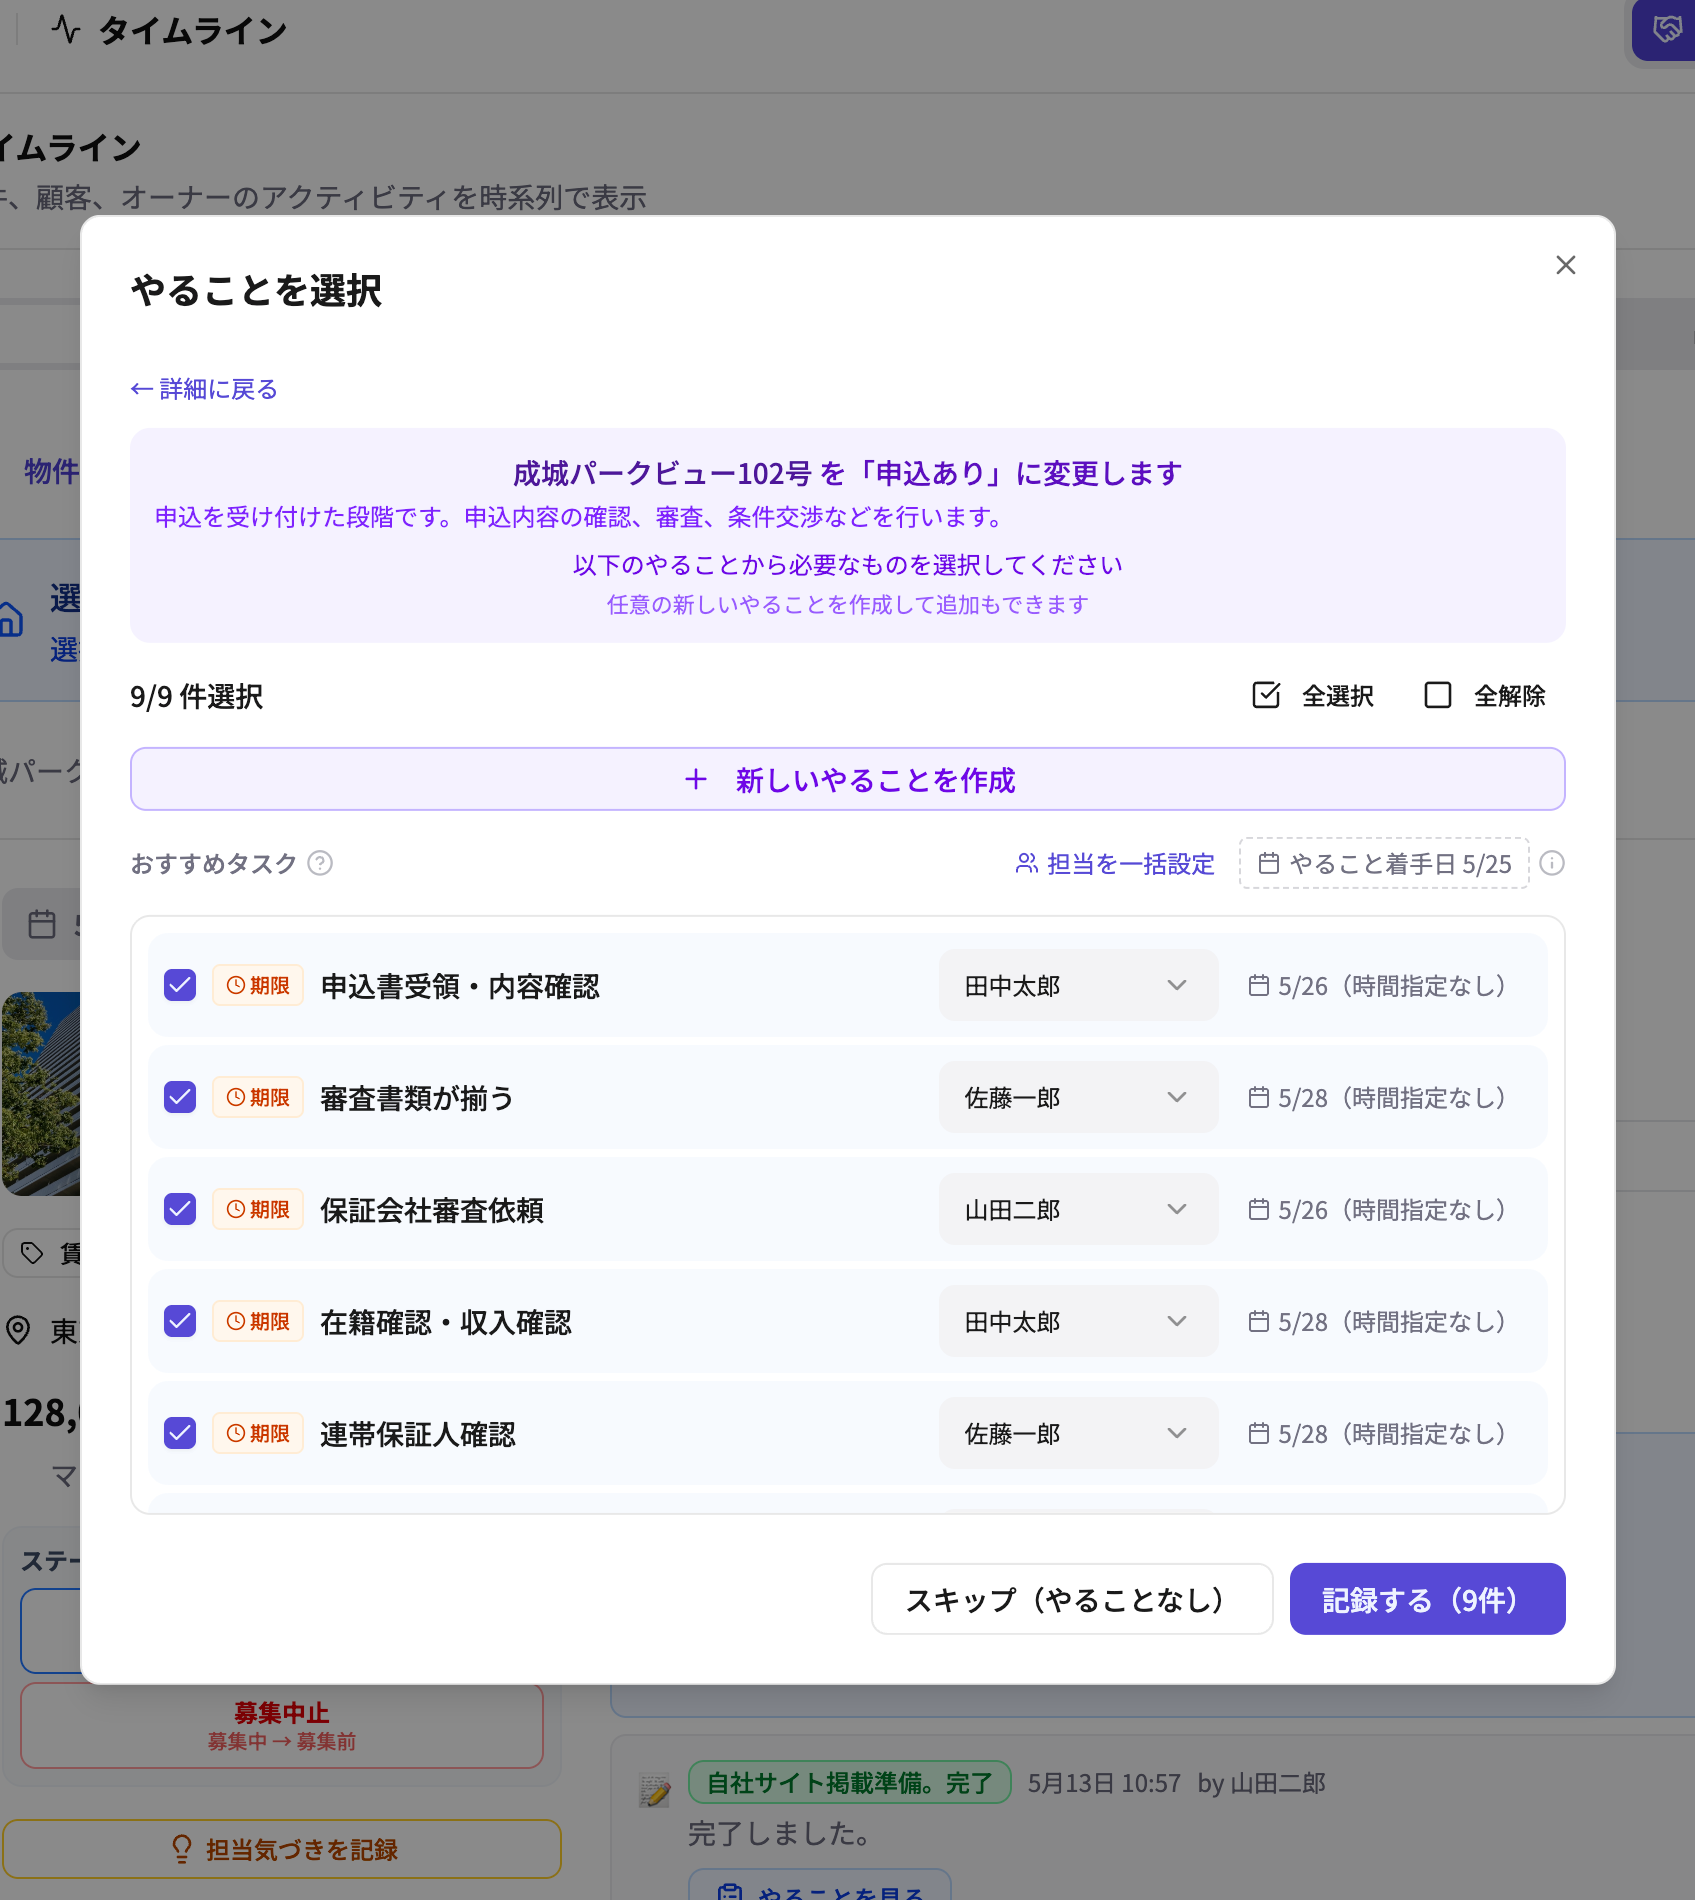Viewport: 1695px width, 1900px height.
Task: Edit 5/26 due date of 保証会社審査依頼
Action: 1377,1209
